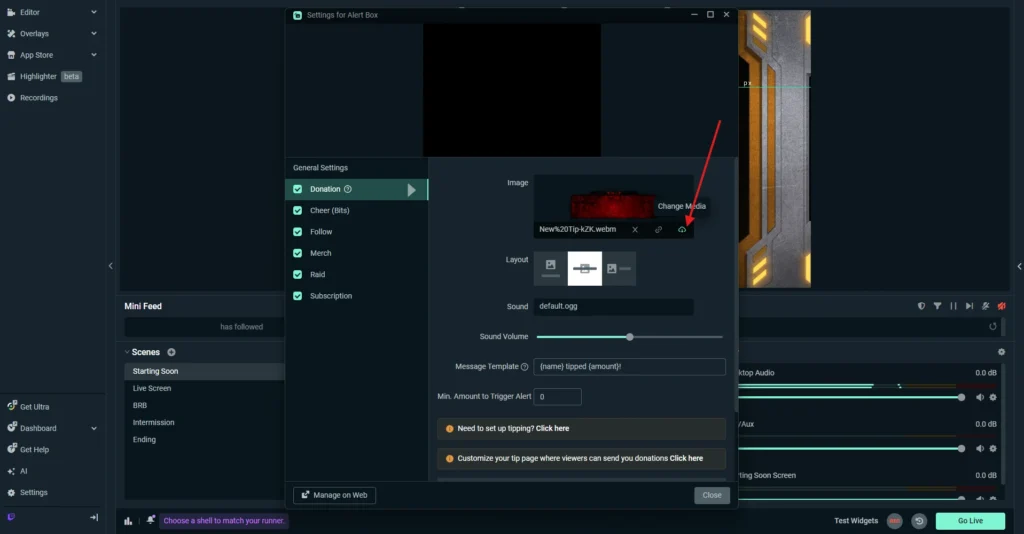The height and width of the screenshot is (534, 1024).
Task: Mute the Desktop Audio speaker icon
Action: tap(980, 397)
